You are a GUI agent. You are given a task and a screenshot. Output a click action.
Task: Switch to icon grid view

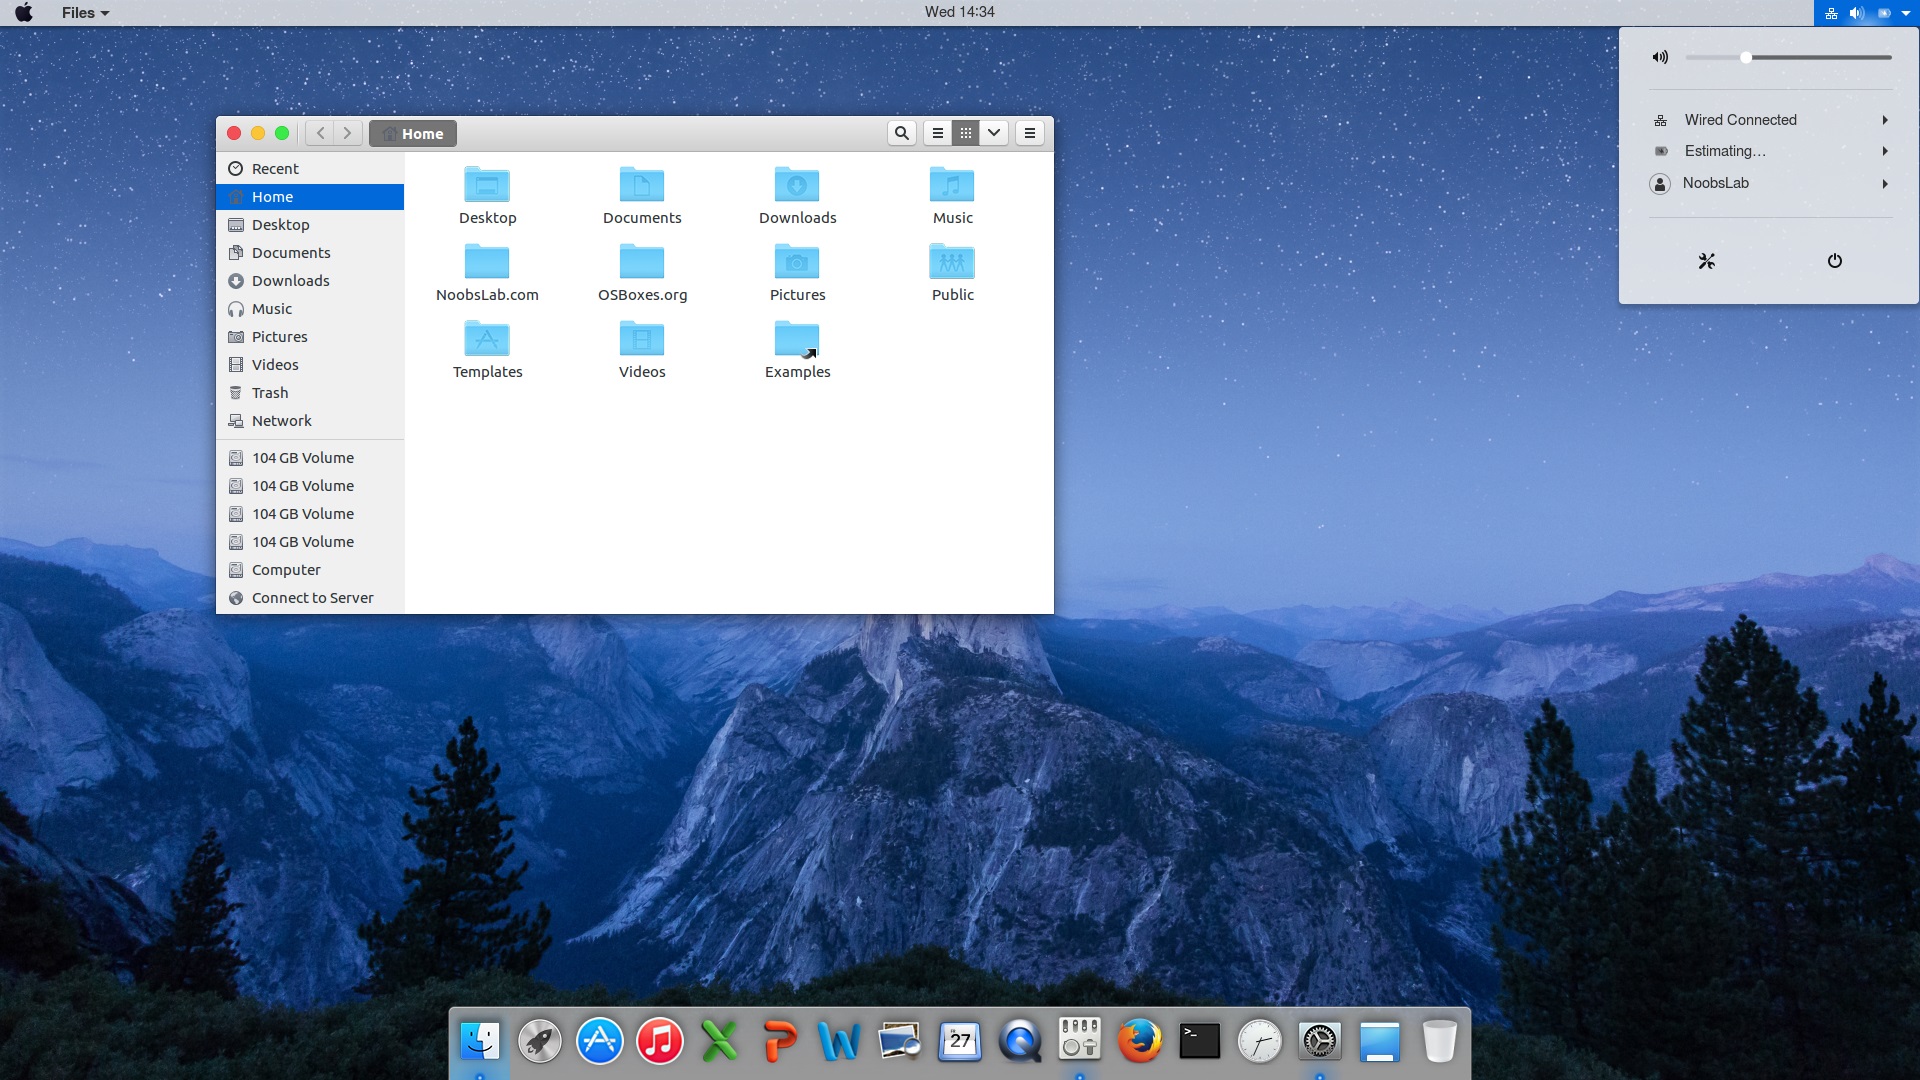point(965,133)
